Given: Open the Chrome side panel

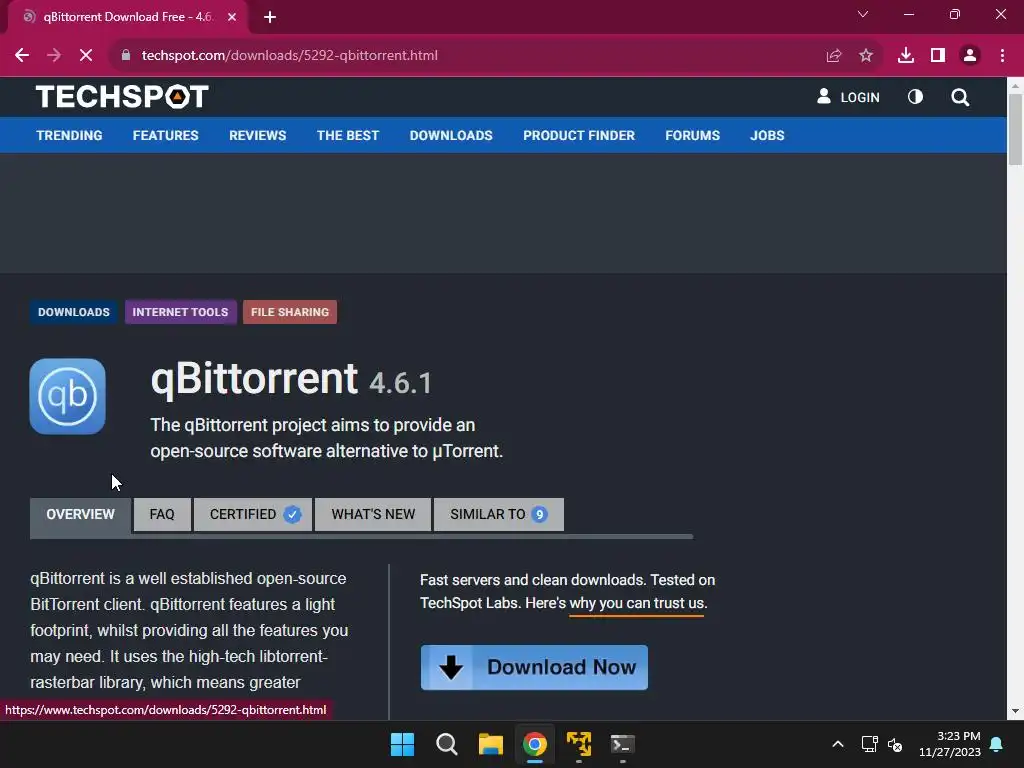Looking at the screenshot, I should 938,56.
